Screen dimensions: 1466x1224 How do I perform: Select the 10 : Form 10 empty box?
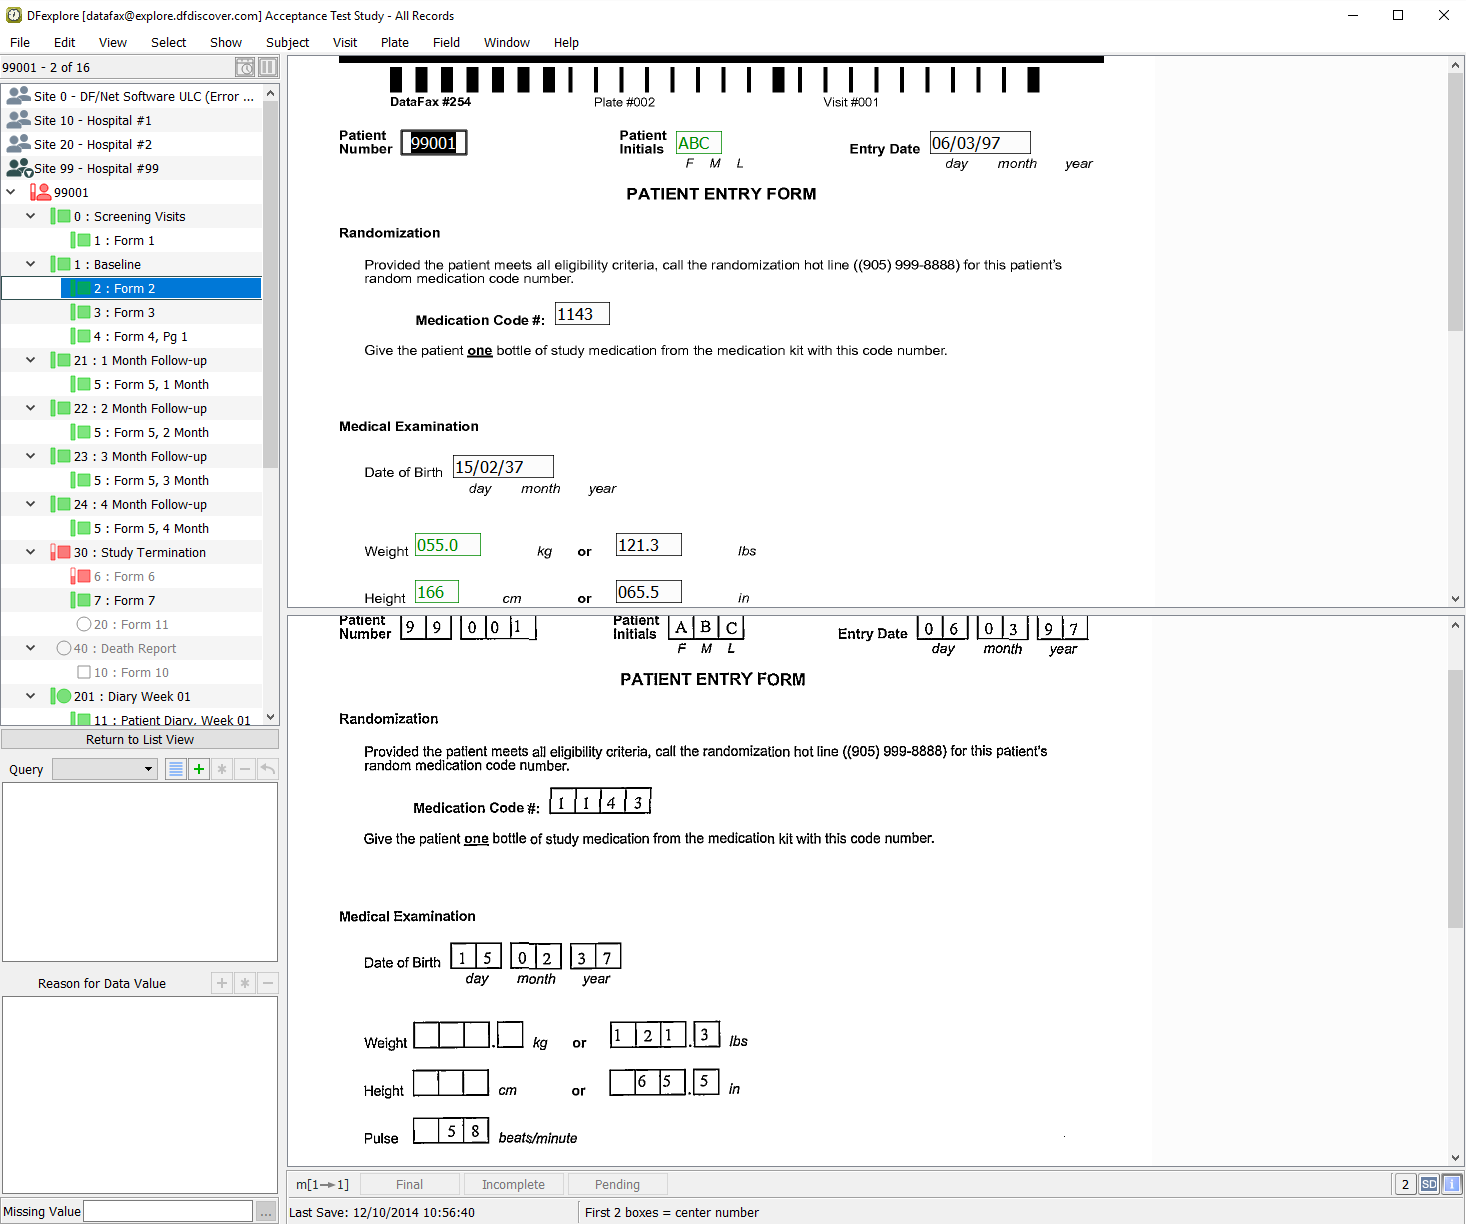[x=84, y=672]
